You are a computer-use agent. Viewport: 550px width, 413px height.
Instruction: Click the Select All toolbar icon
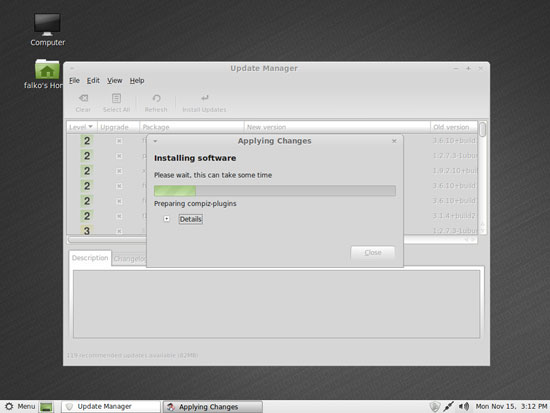116,98
